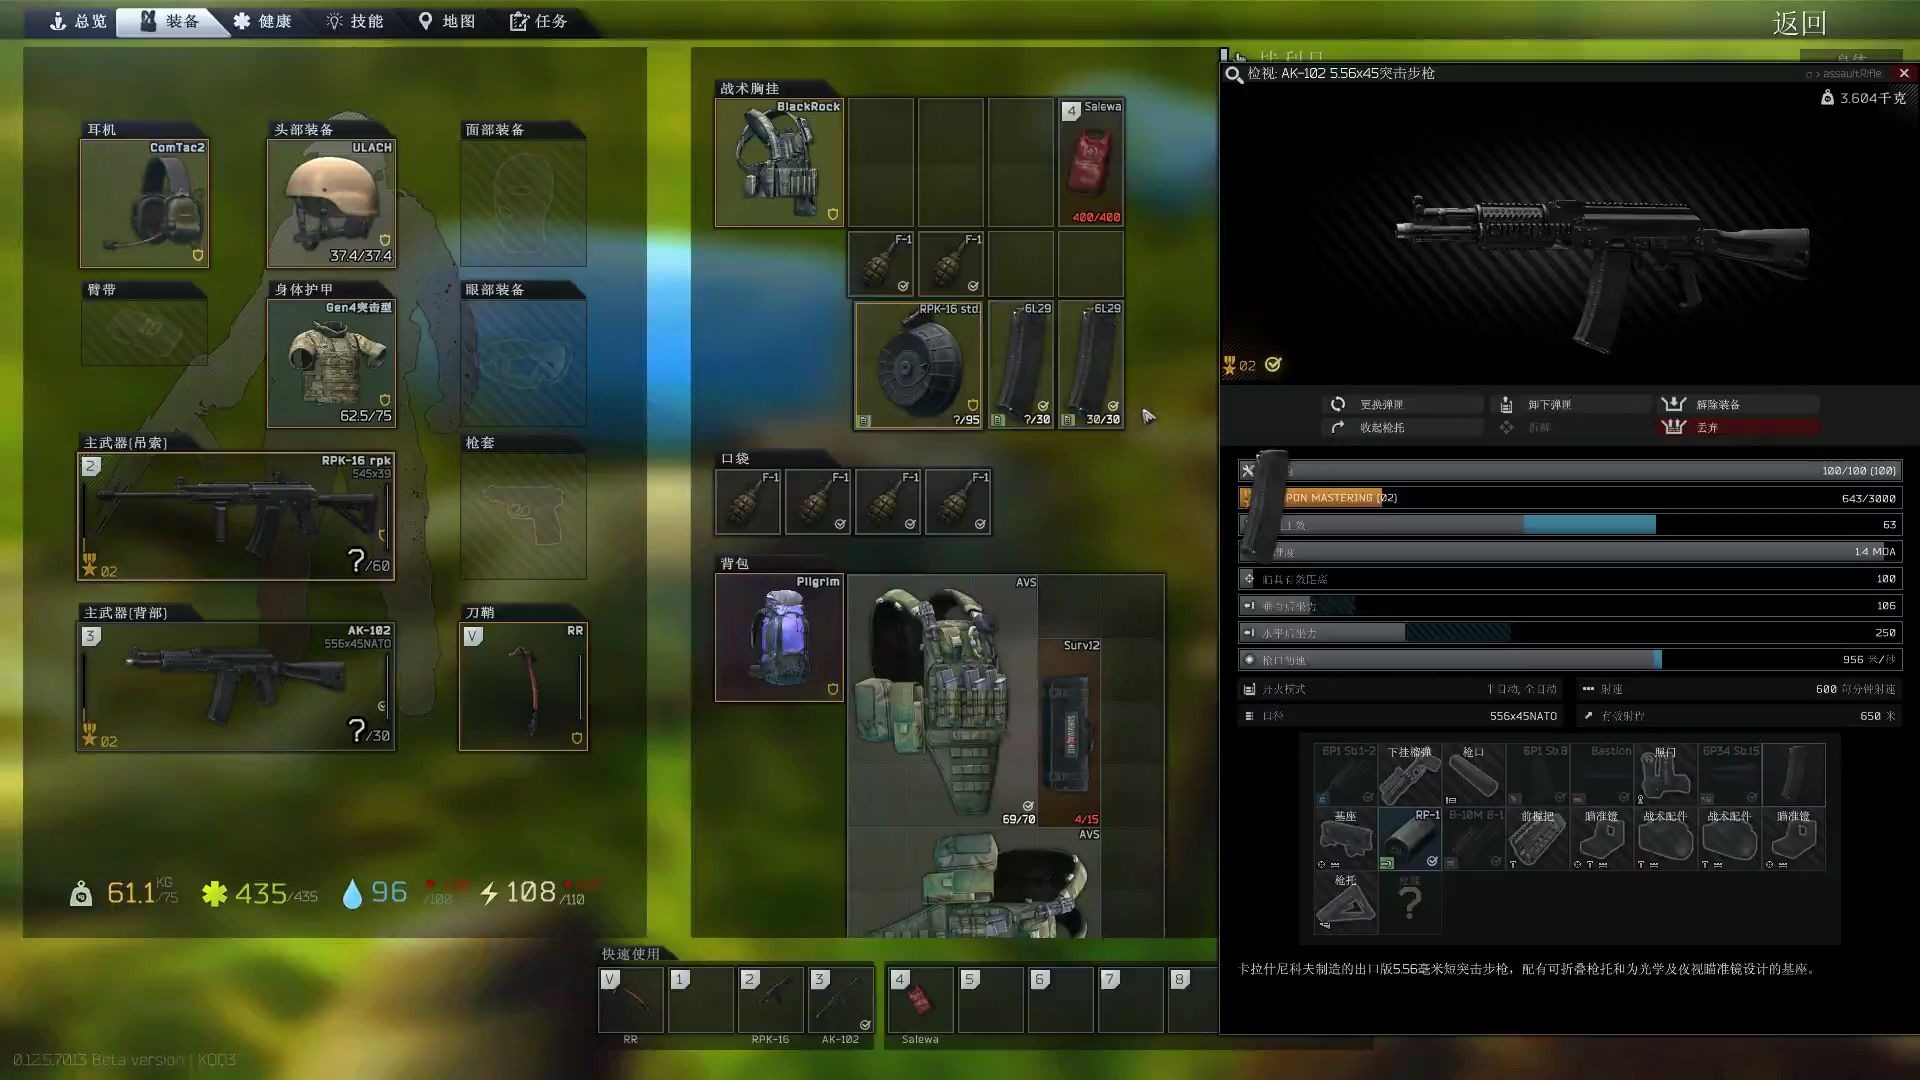This screenshot has width=1920, height=1080.
Task: Click 解除装备 unequip button
Action: [1738, 404]
